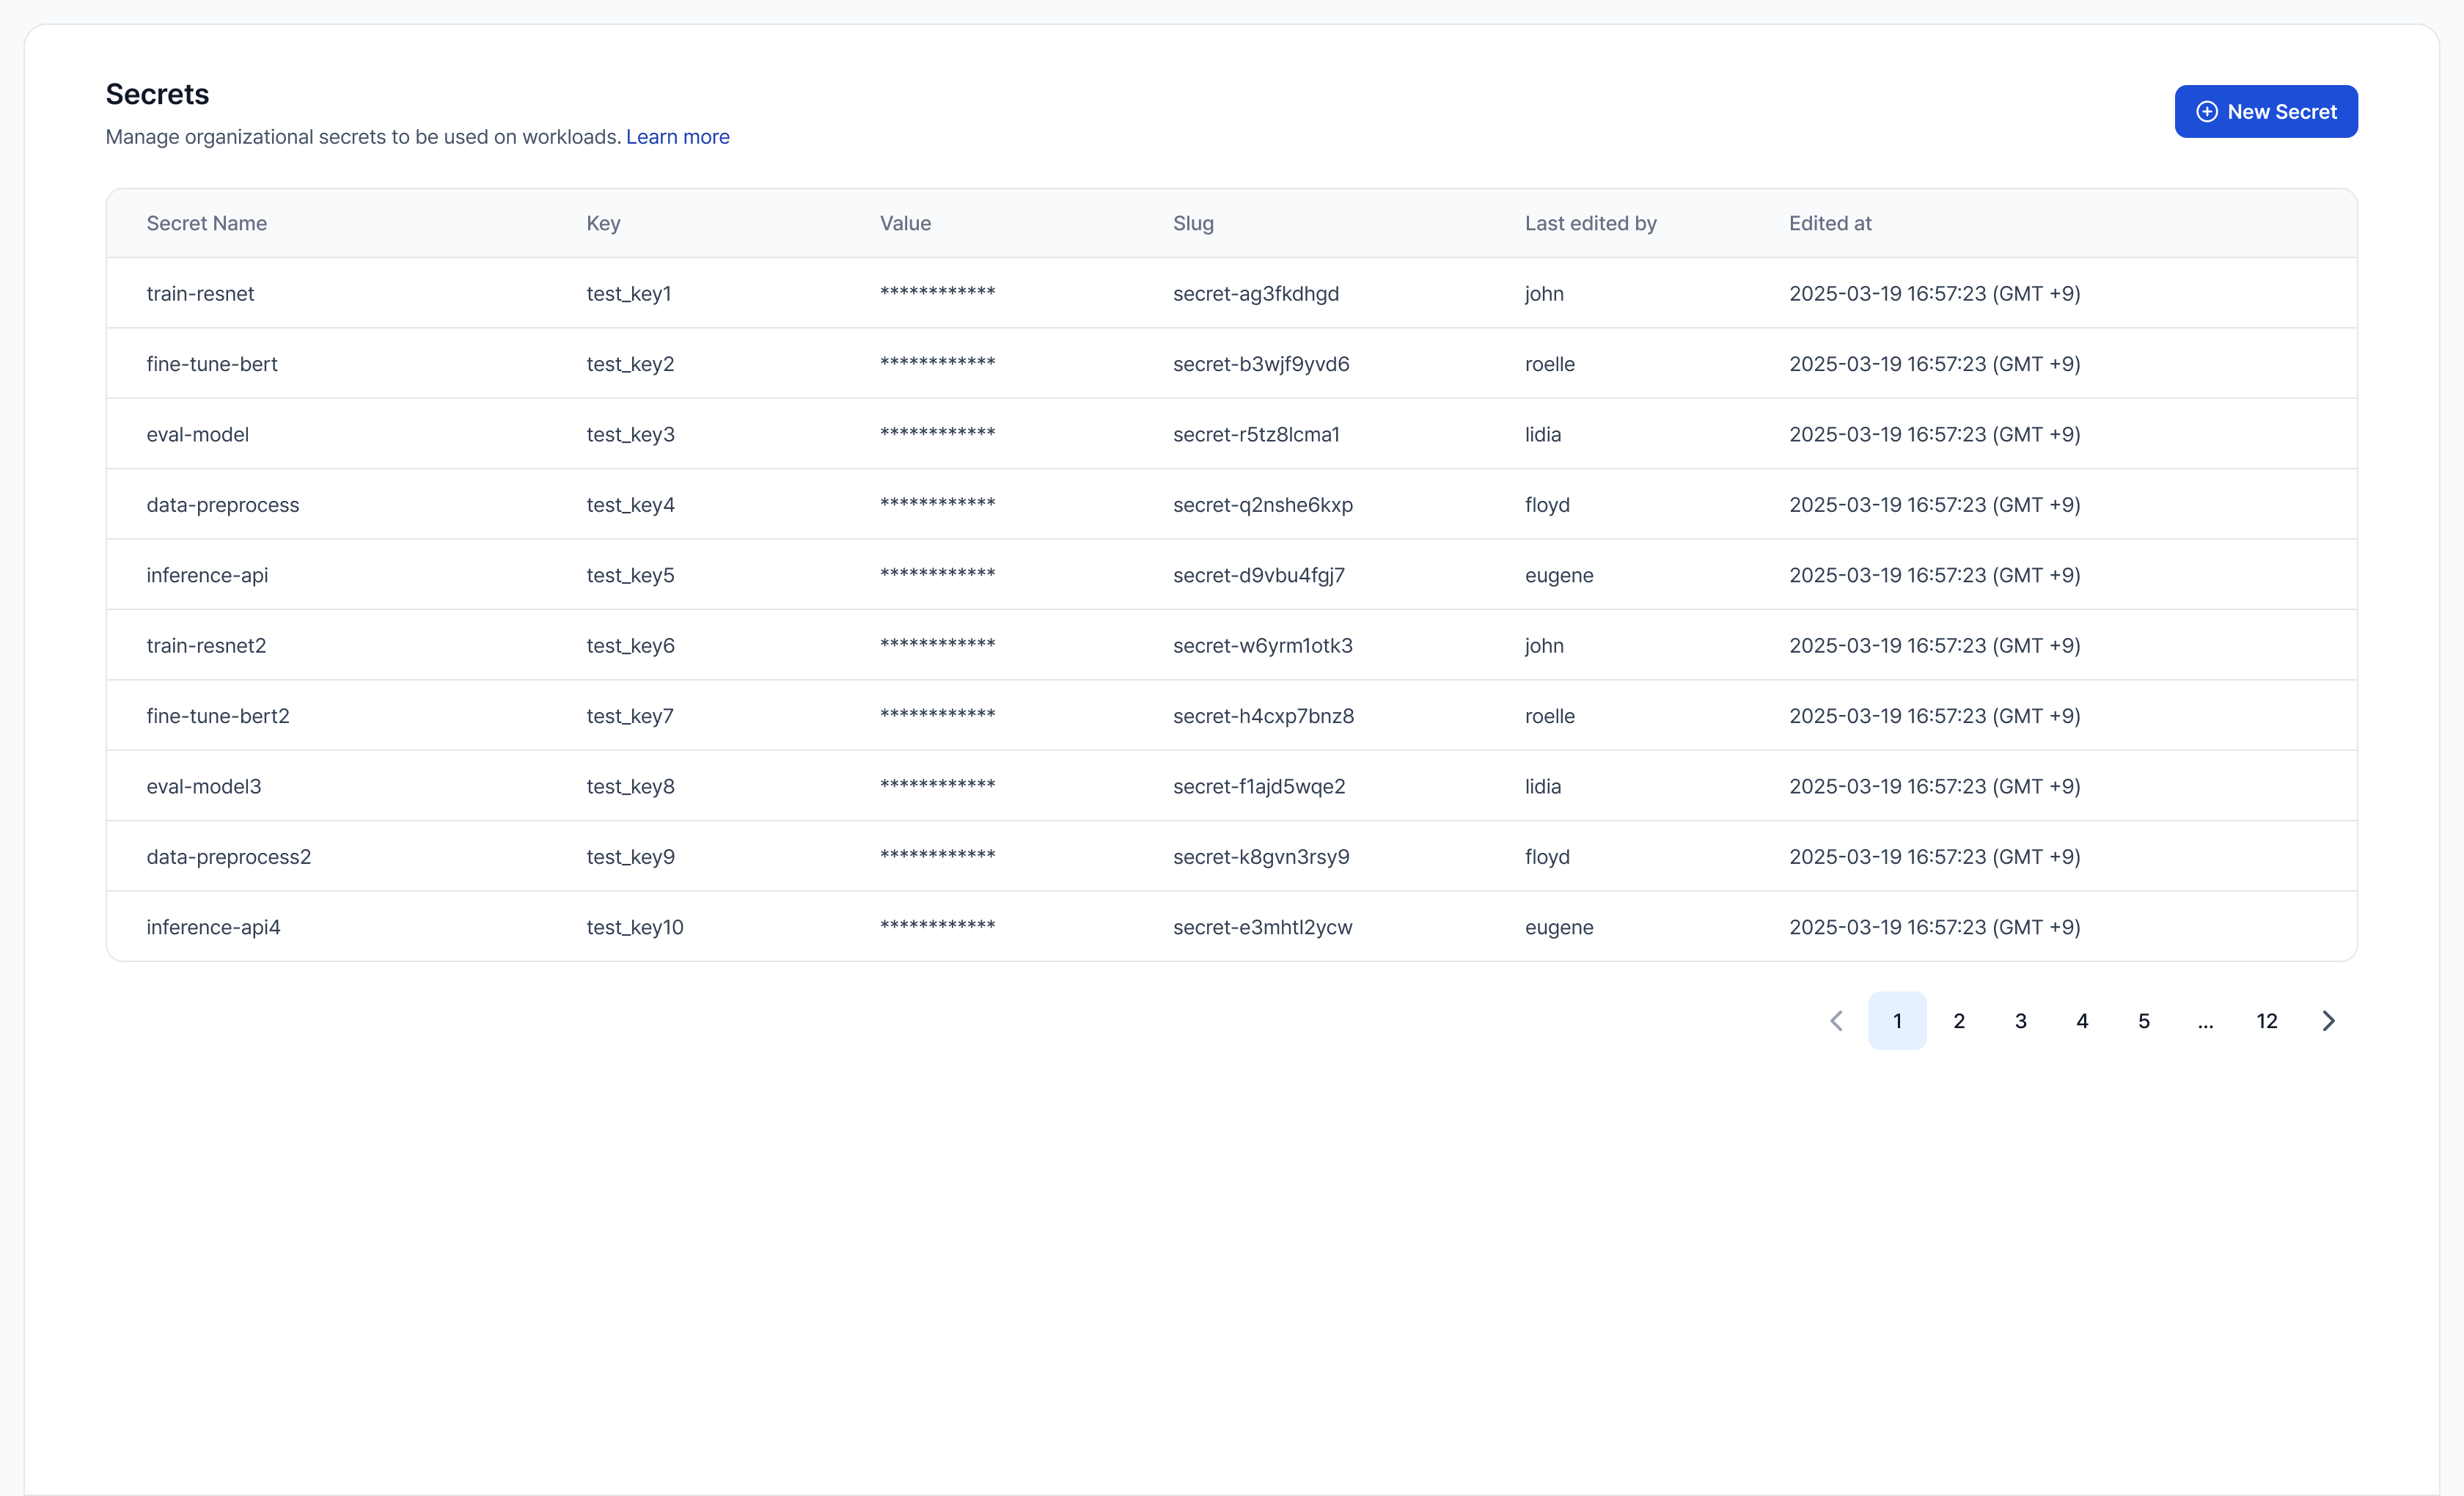Select the inference-api secret name
This screenshot has width=2464, height=1496.
tap(207, 575)
